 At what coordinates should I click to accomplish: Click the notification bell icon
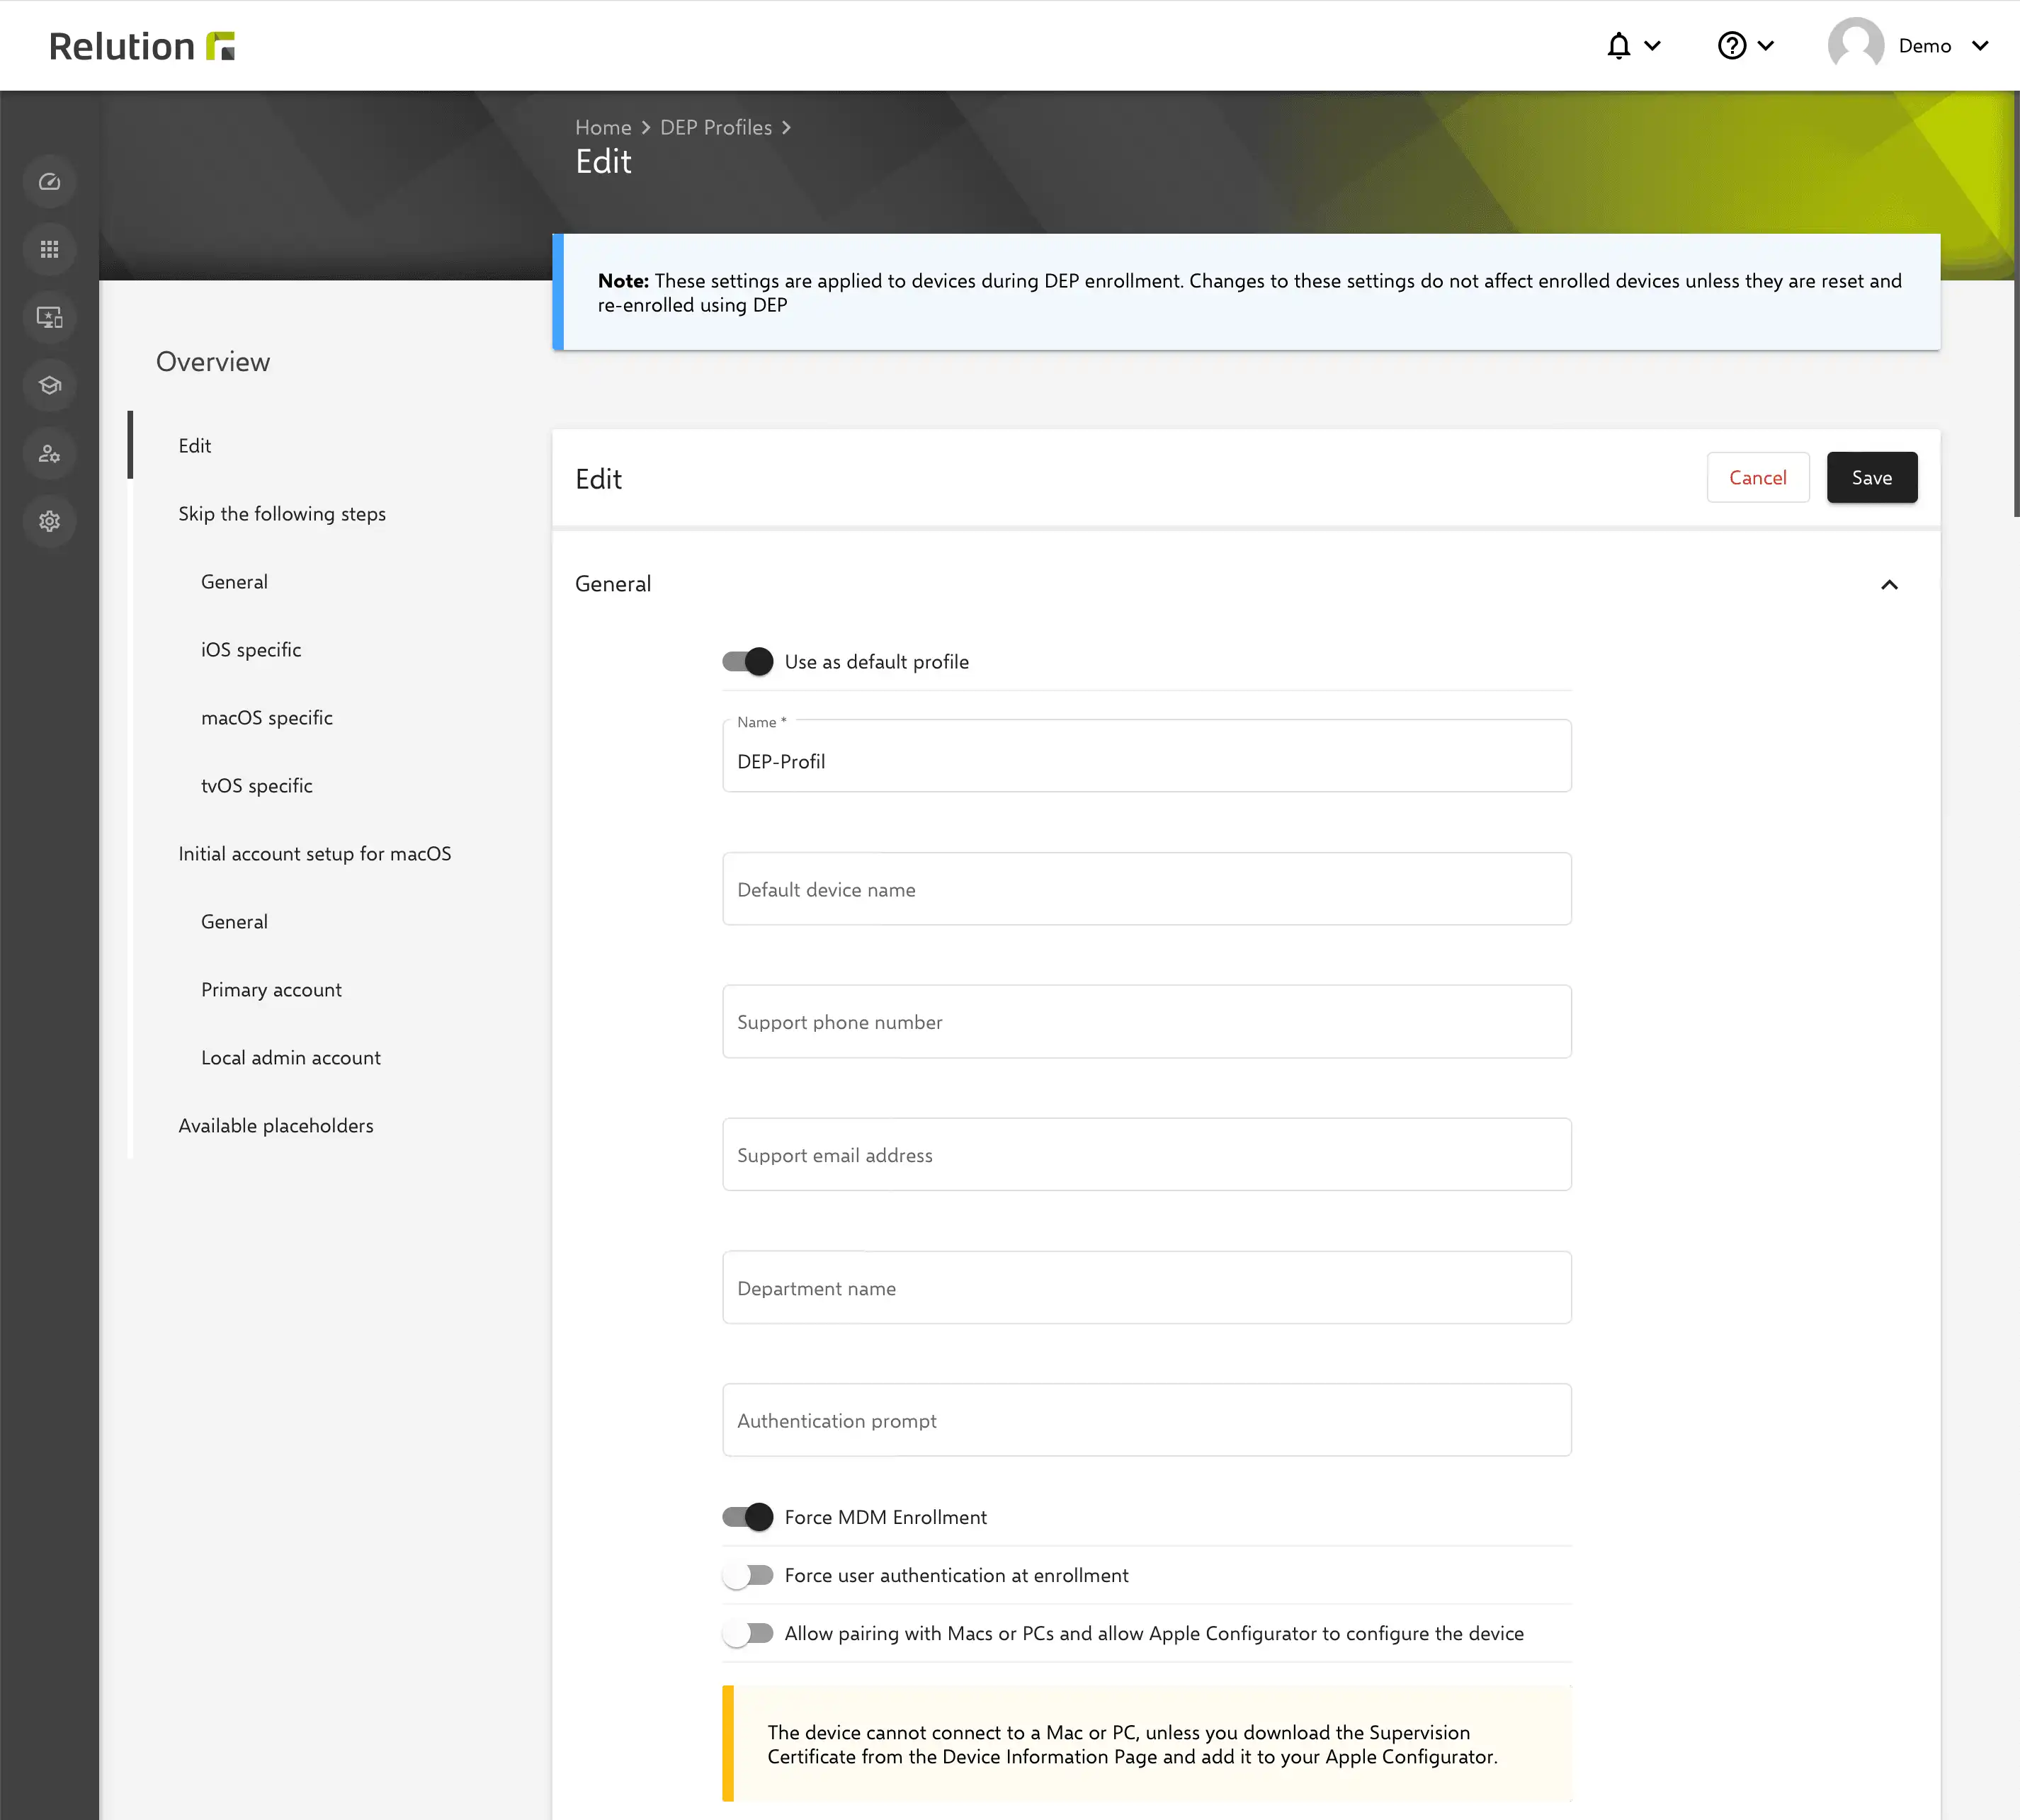pos(1619,46)
